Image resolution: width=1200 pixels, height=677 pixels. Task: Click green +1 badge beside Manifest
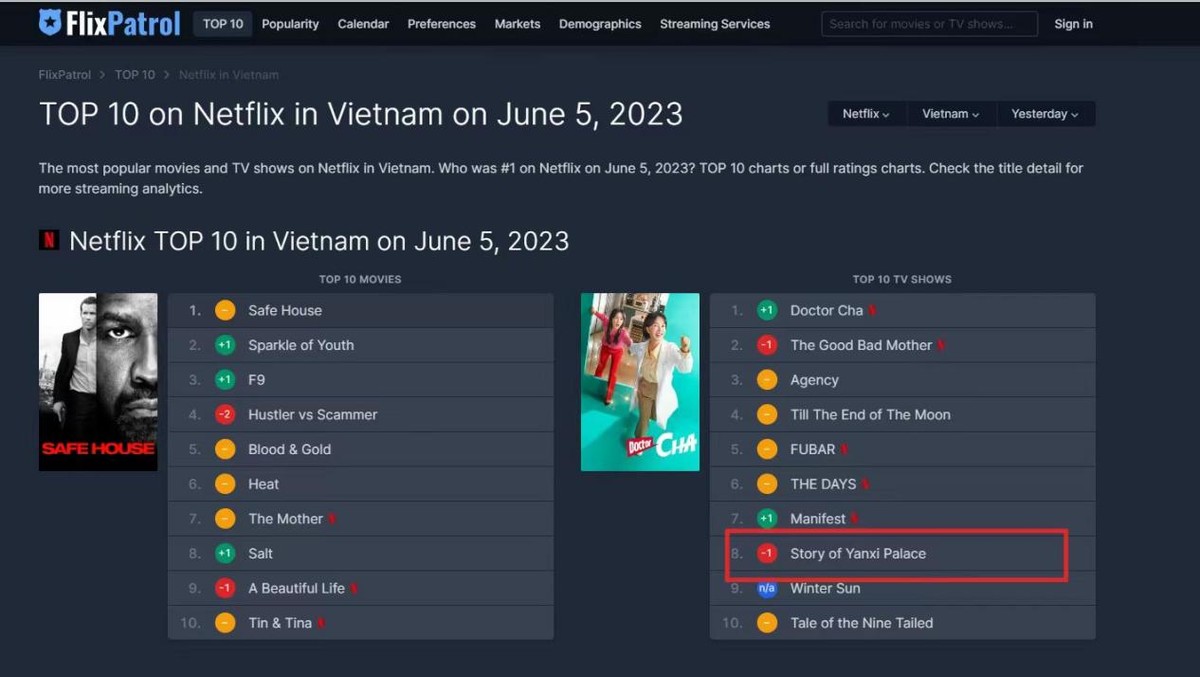coord(767,518)
